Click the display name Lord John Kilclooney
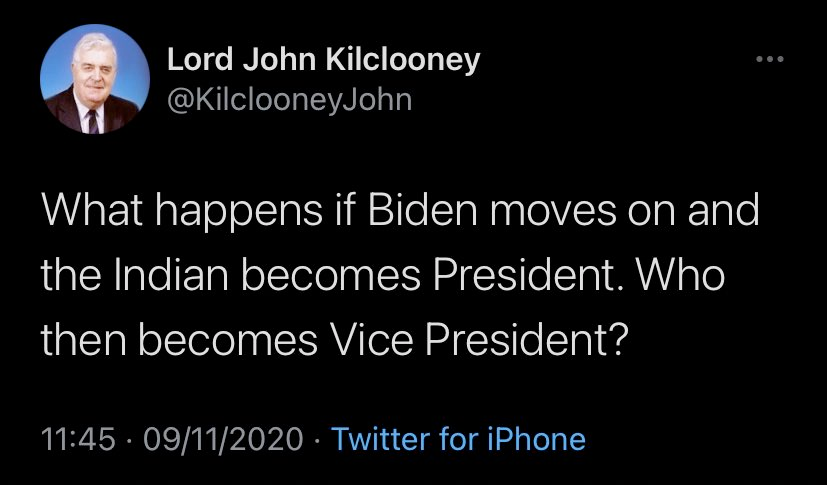The height and width of the screenshot is (485, 827). [323, 62]
